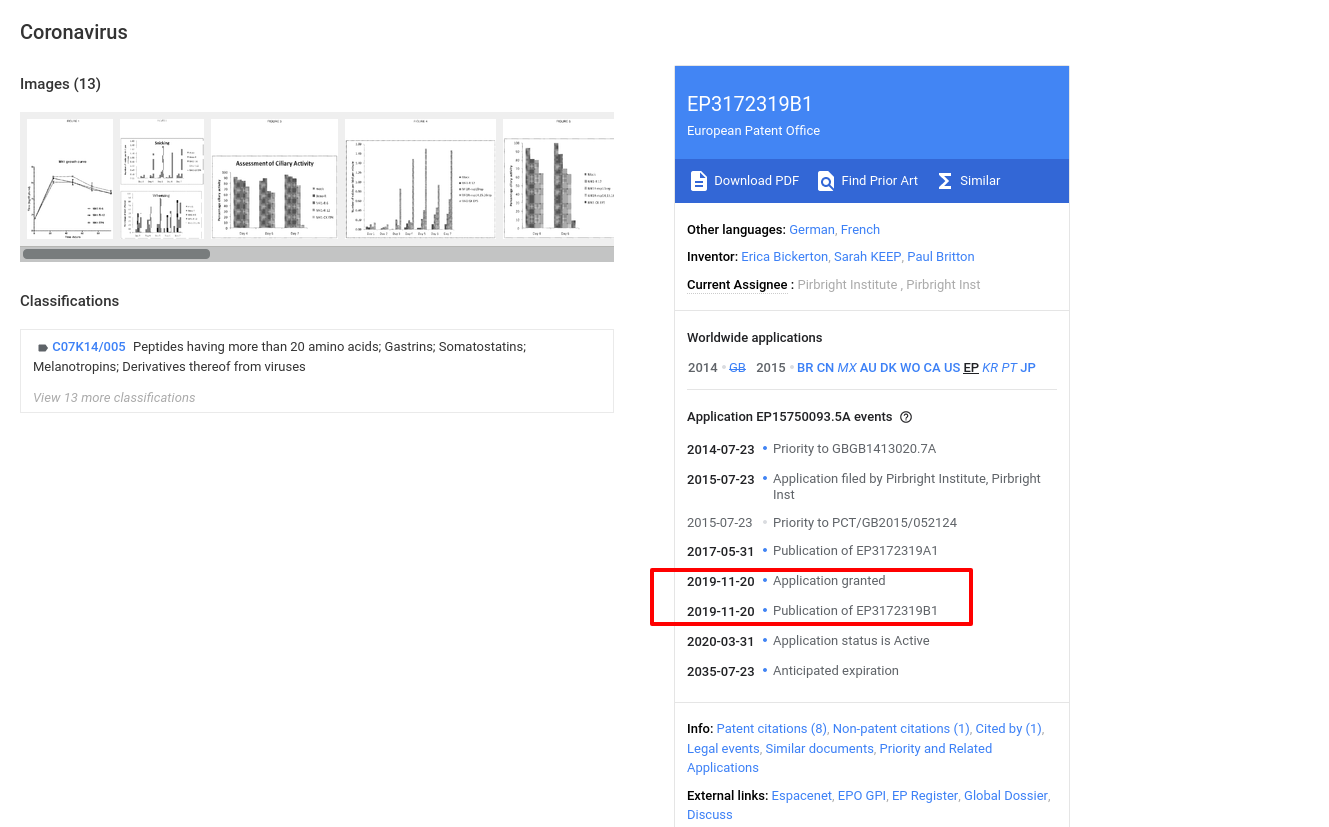
Task: Click the Similar sigma icon
Action: (x=945, y=181)
